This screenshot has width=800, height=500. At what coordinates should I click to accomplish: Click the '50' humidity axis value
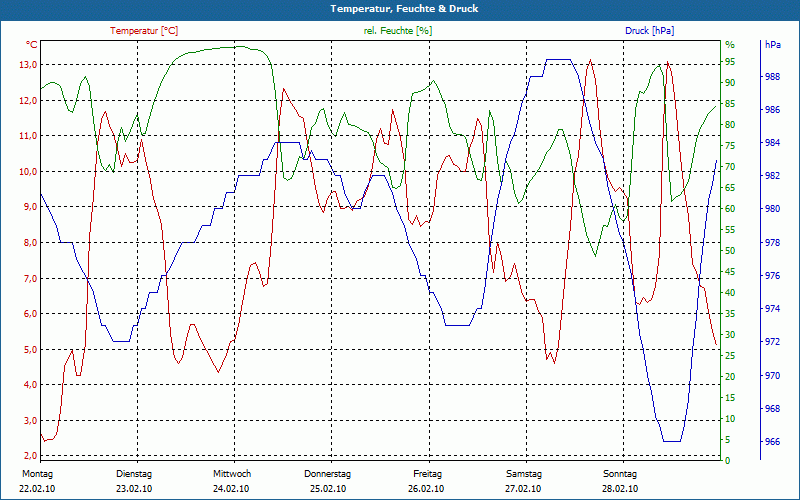730,251
